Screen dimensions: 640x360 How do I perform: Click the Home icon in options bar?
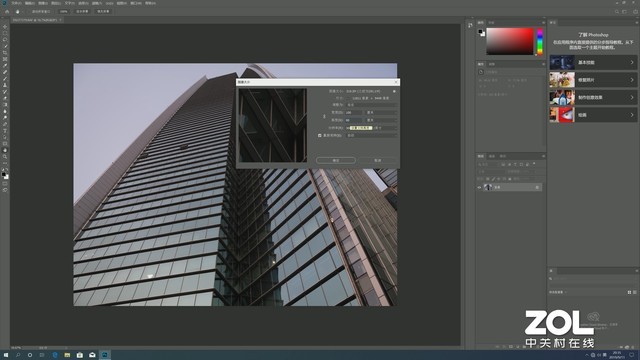[7, 11]
